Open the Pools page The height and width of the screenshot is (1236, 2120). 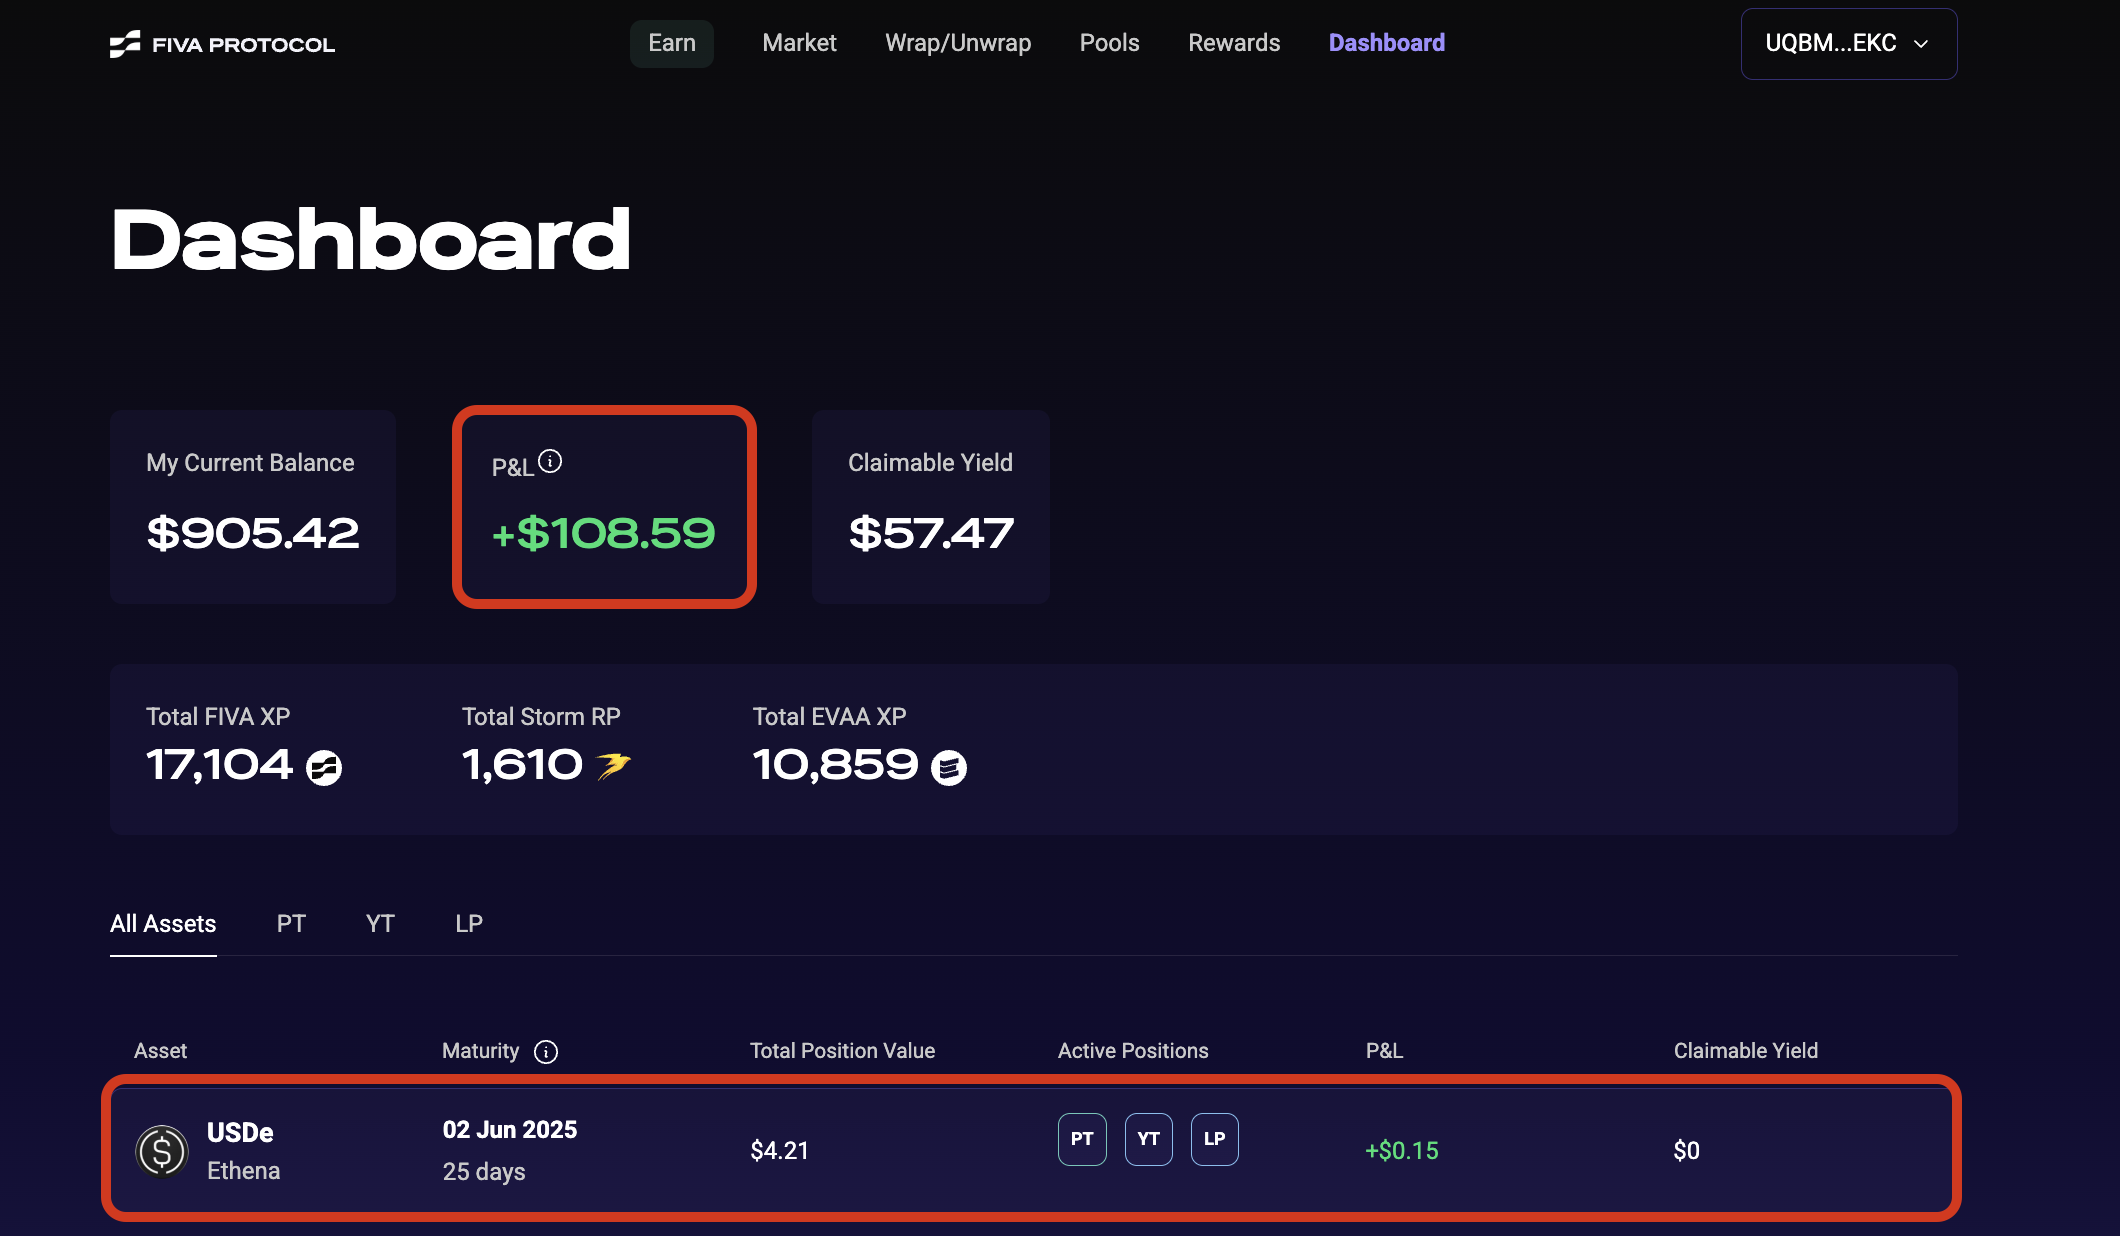pos(1109,43)
